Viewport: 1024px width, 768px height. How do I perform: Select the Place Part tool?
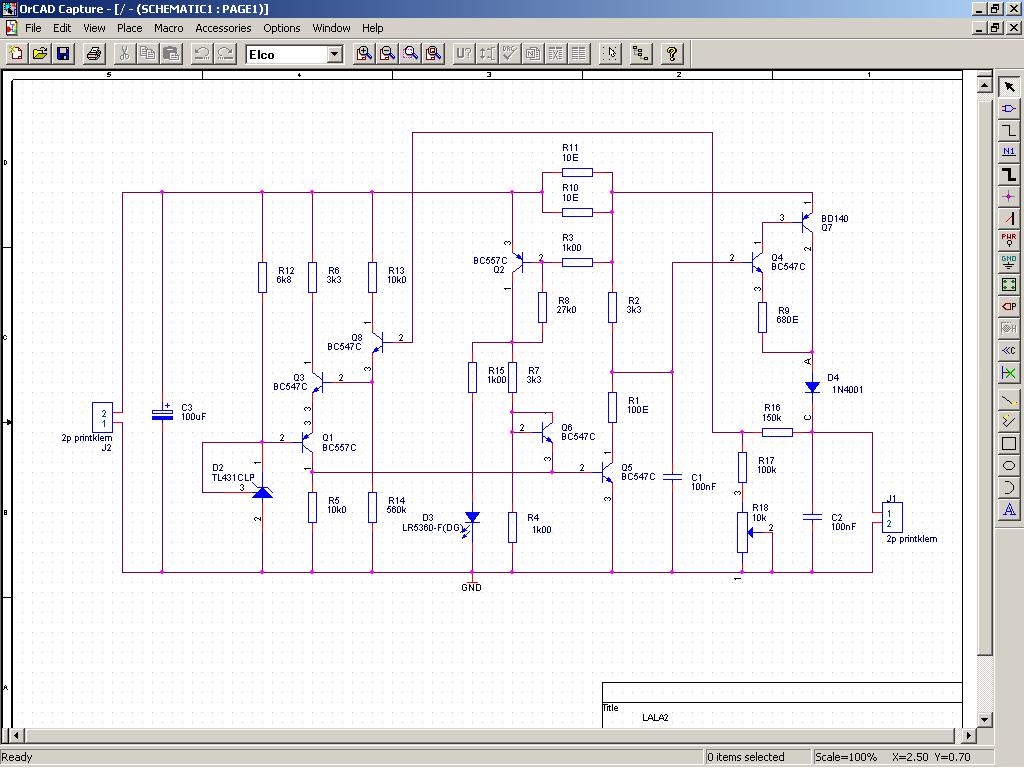click(1009, 108)
